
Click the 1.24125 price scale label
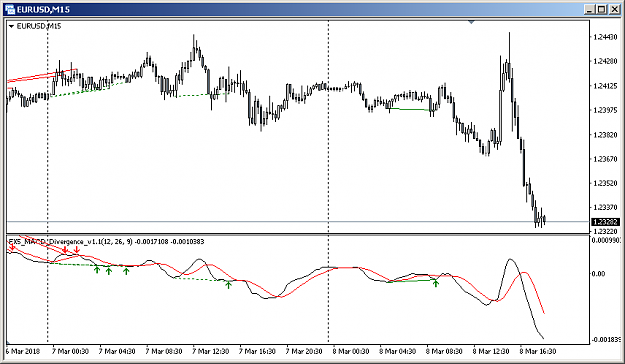605,86
